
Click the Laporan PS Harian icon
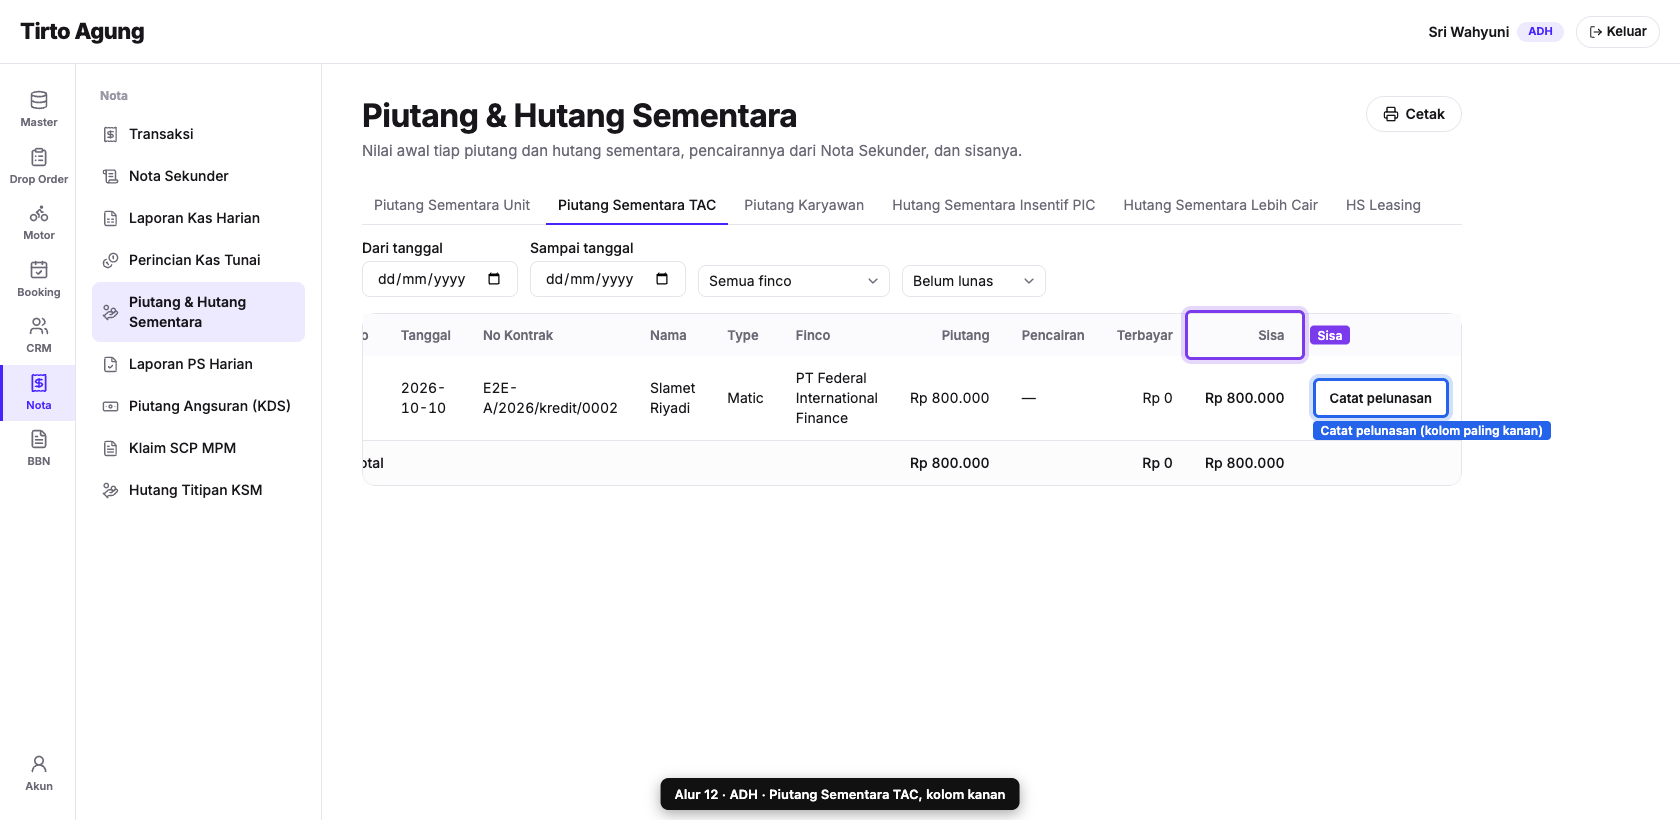pyautogui.click(x=111, y=364)
